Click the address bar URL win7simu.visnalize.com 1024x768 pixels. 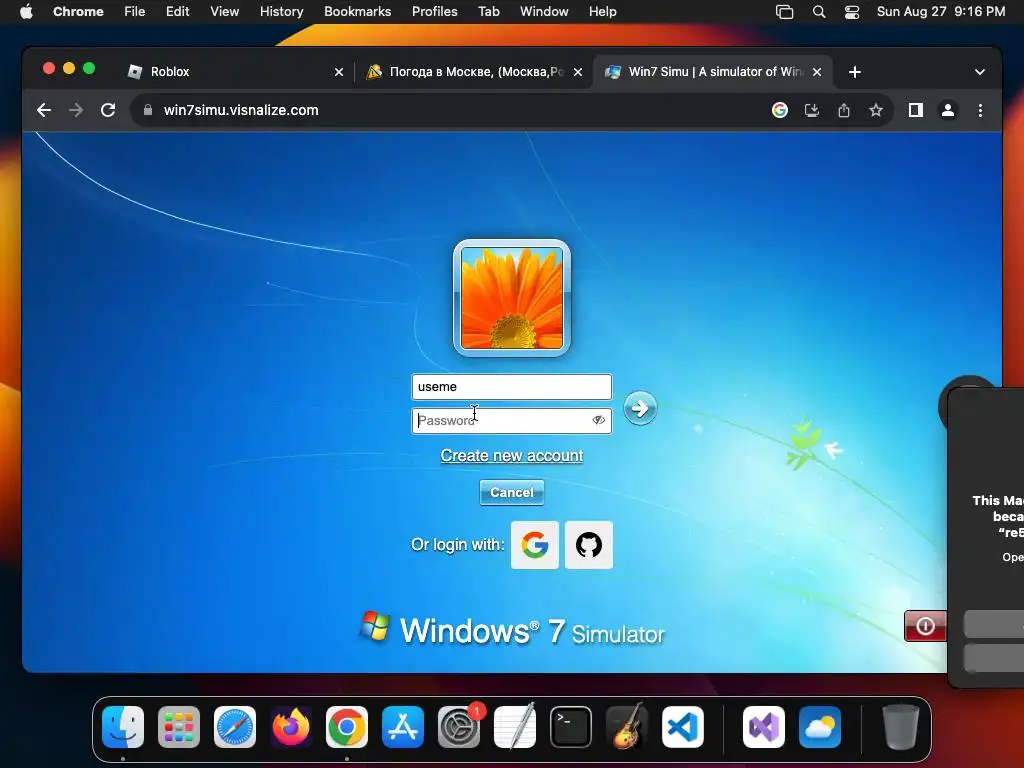tap(241, 110)
